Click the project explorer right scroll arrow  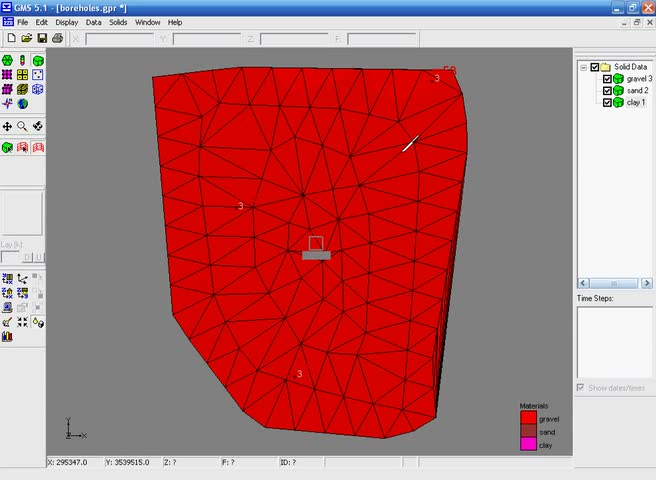click(647, 283)
